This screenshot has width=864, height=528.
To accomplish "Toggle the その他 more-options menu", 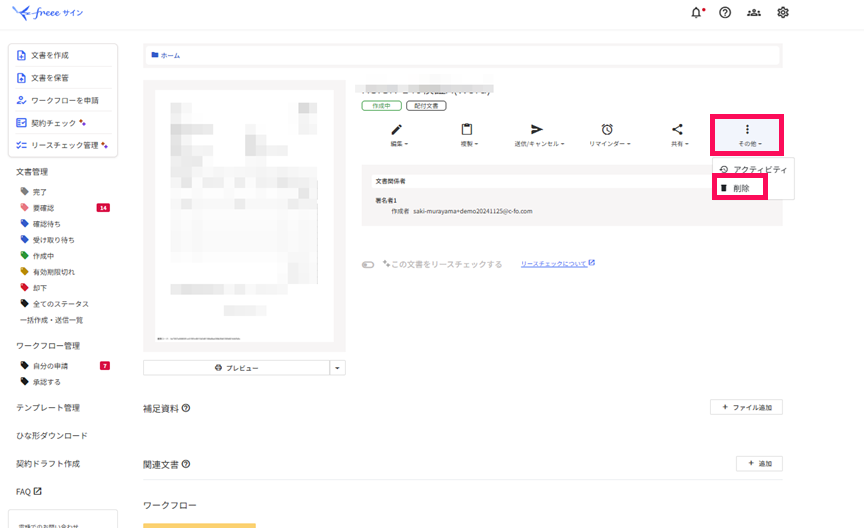I will pos(748,135).
